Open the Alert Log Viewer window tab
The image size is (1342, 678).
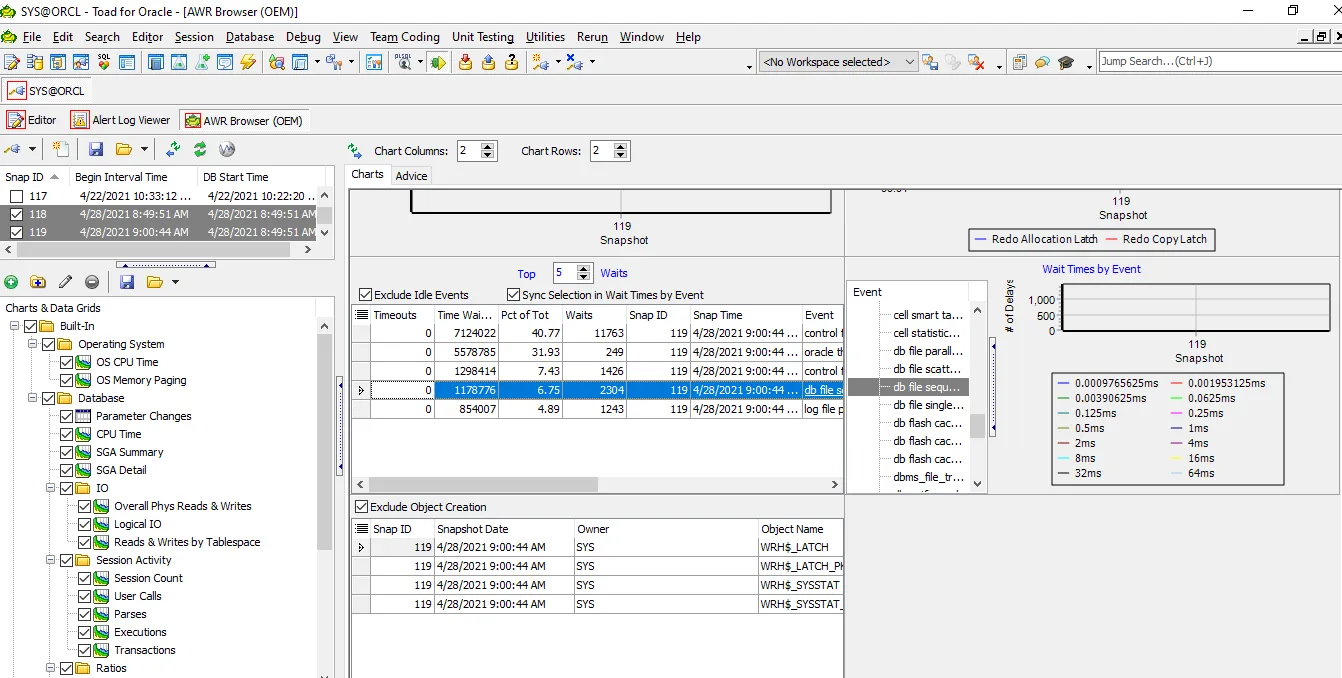point(120,120)
